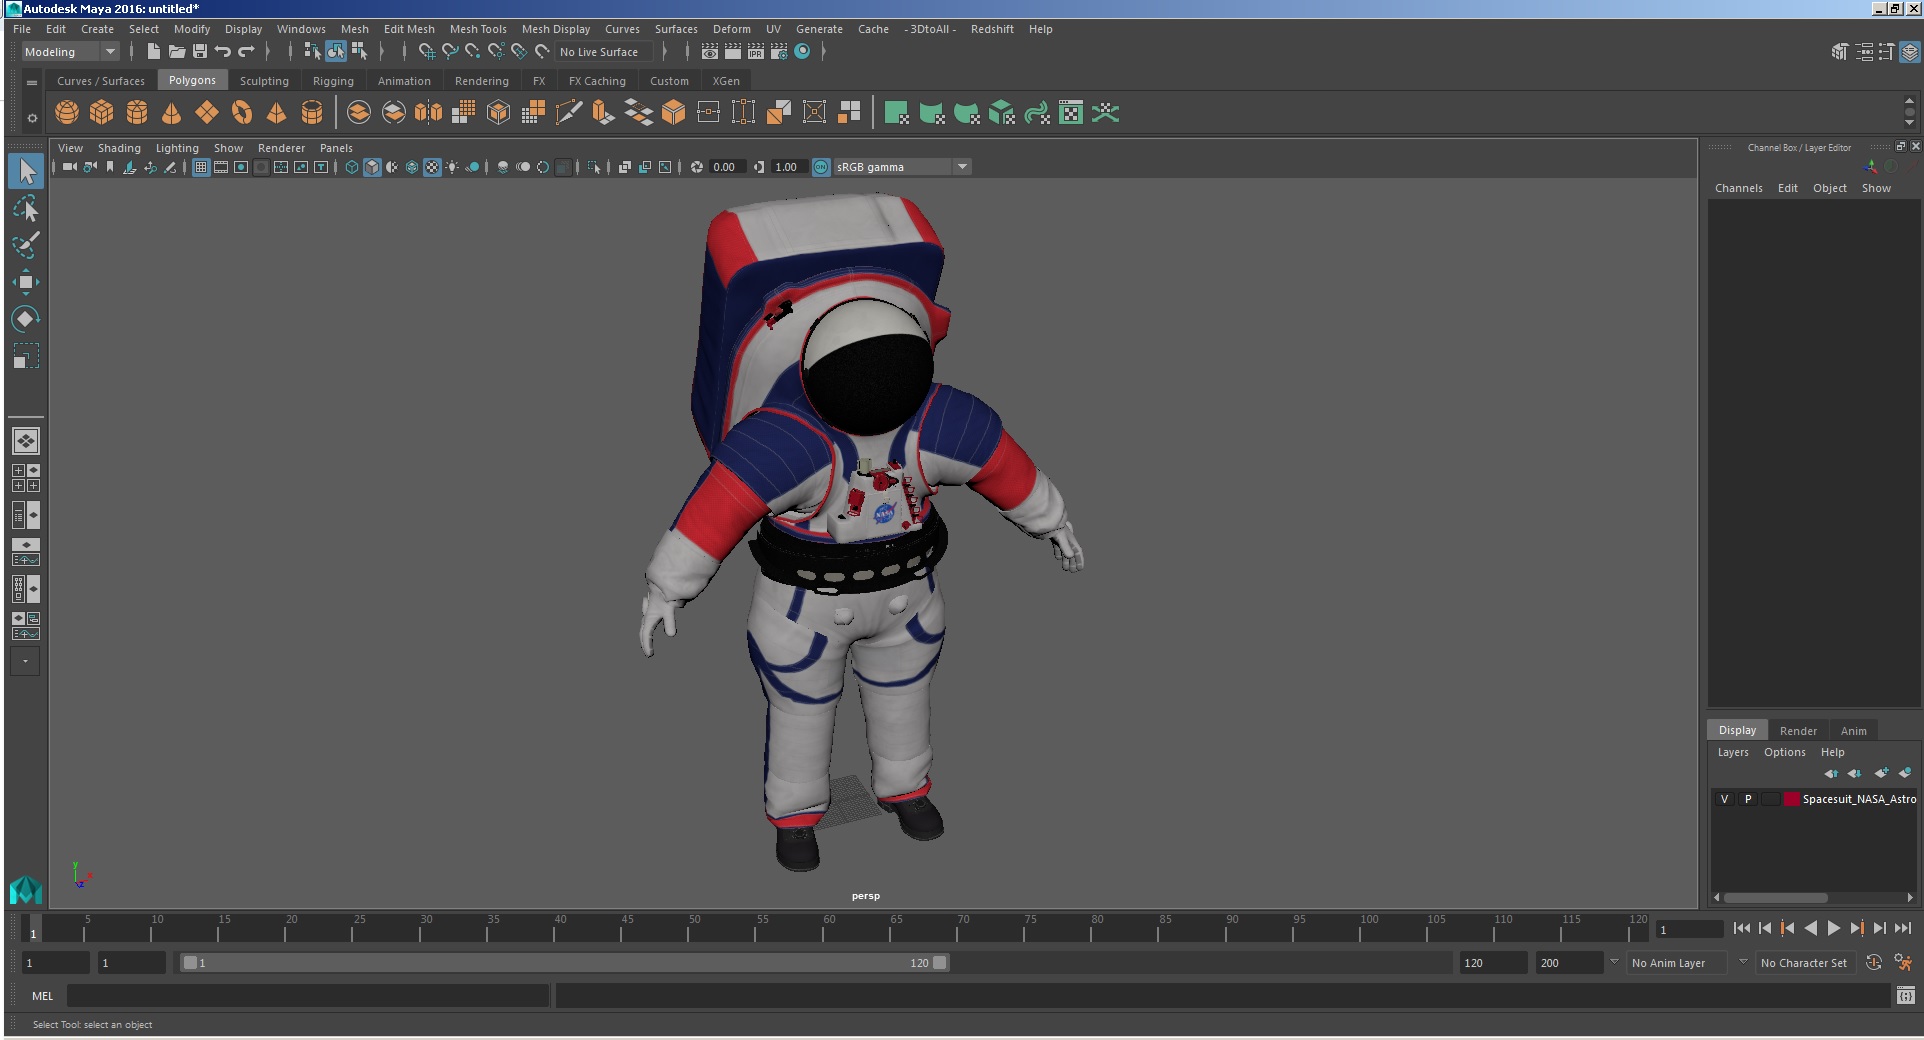Viewport: 1924px width, 1040px height.
Task: Play the animation backwards
Action: pos(1811,929)
